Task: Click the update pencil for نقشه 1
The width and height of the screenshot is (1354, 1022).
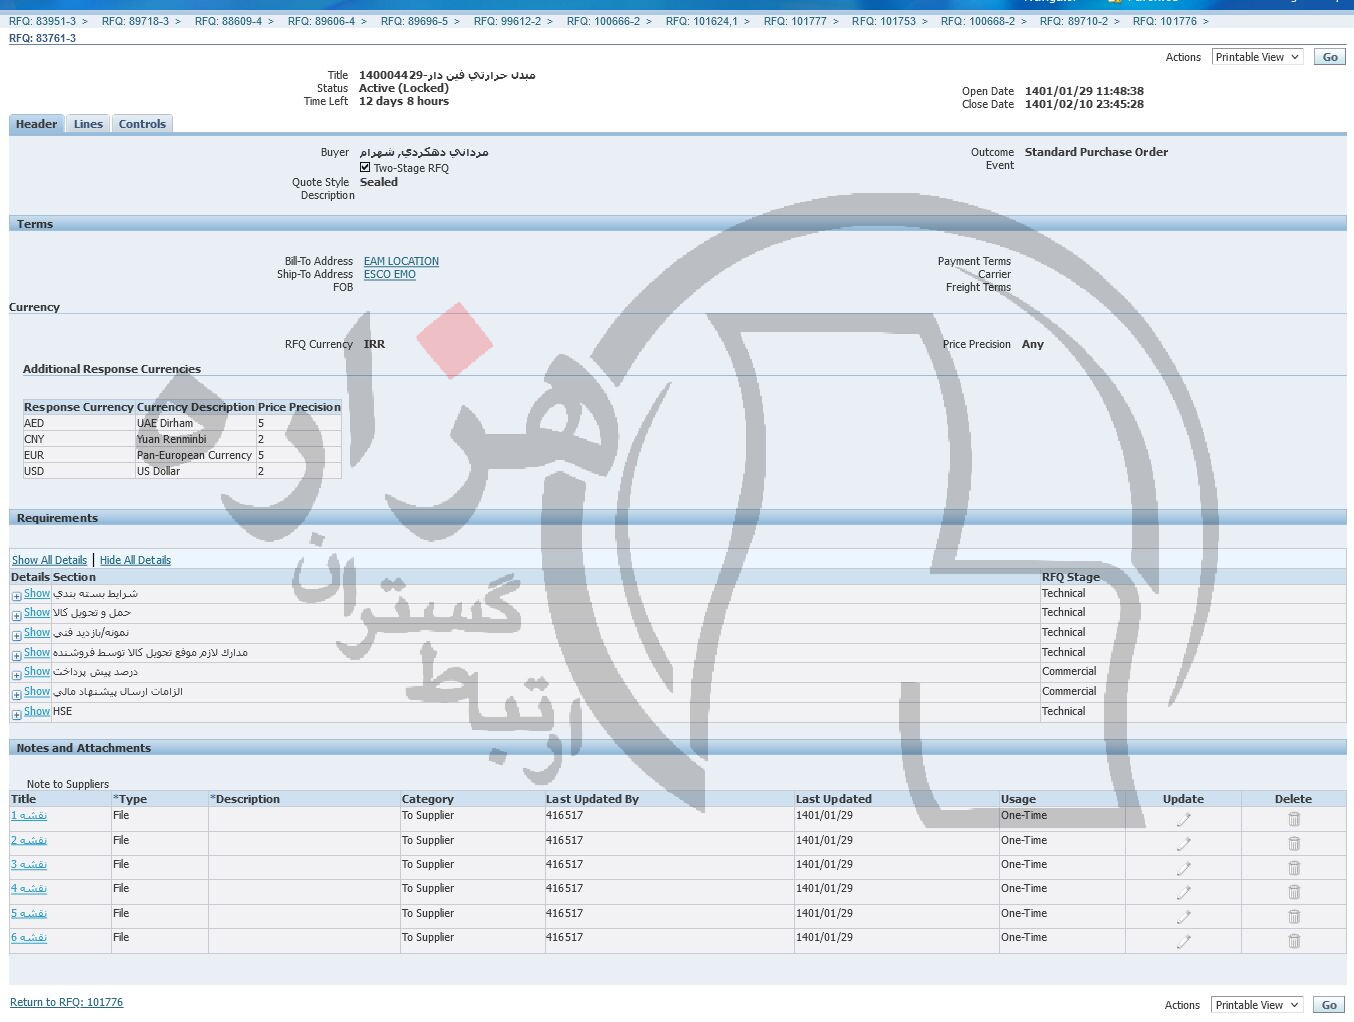Action: (x=1183, y=819)
